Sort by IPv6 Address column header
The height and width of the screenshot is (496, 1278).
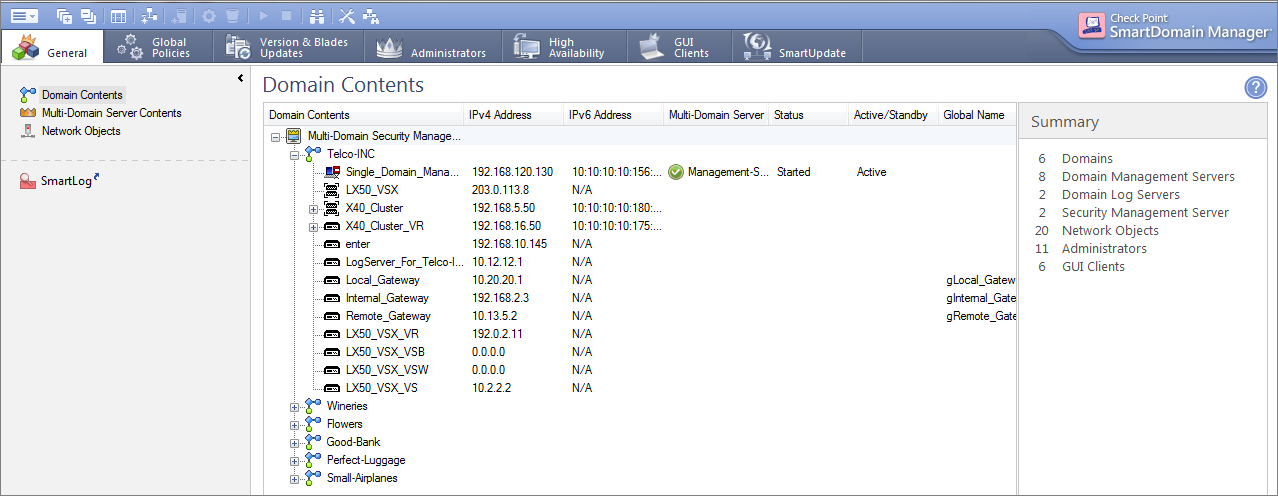613,115
